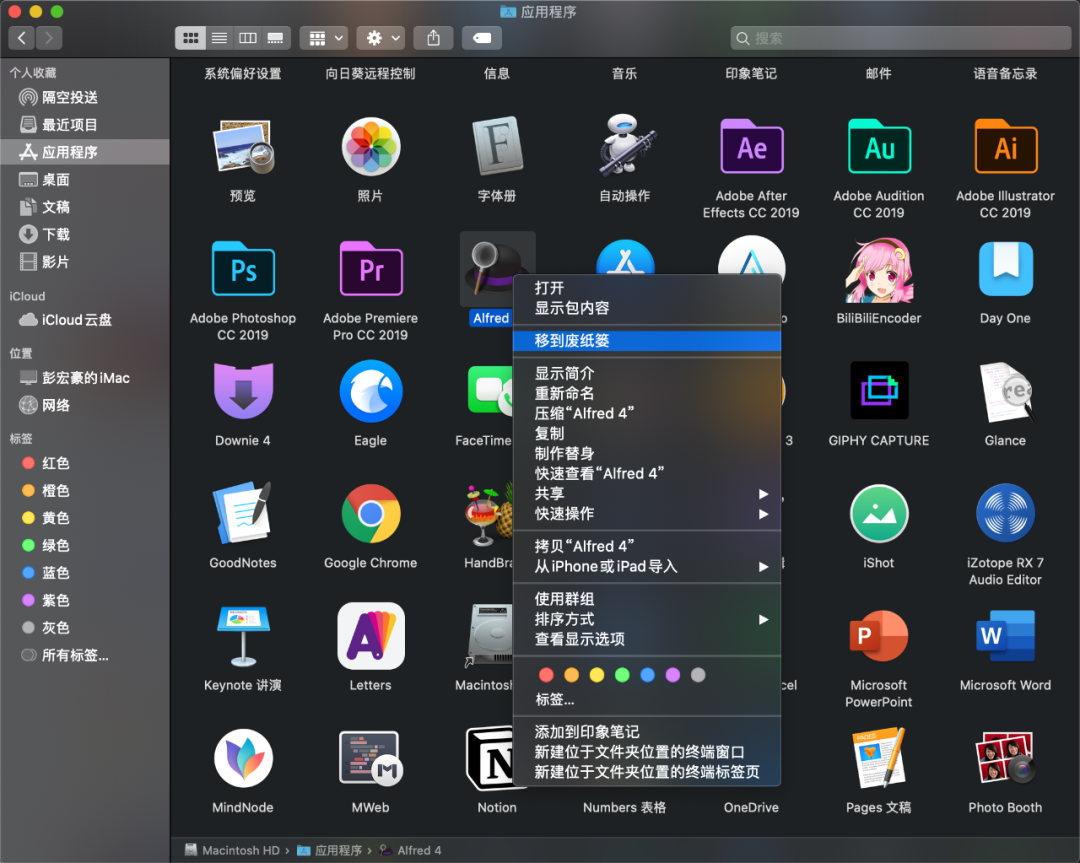Open the Automator (自动操作) icon
Viewport: 1080px width, 863px height.
(x=625, y=145)
